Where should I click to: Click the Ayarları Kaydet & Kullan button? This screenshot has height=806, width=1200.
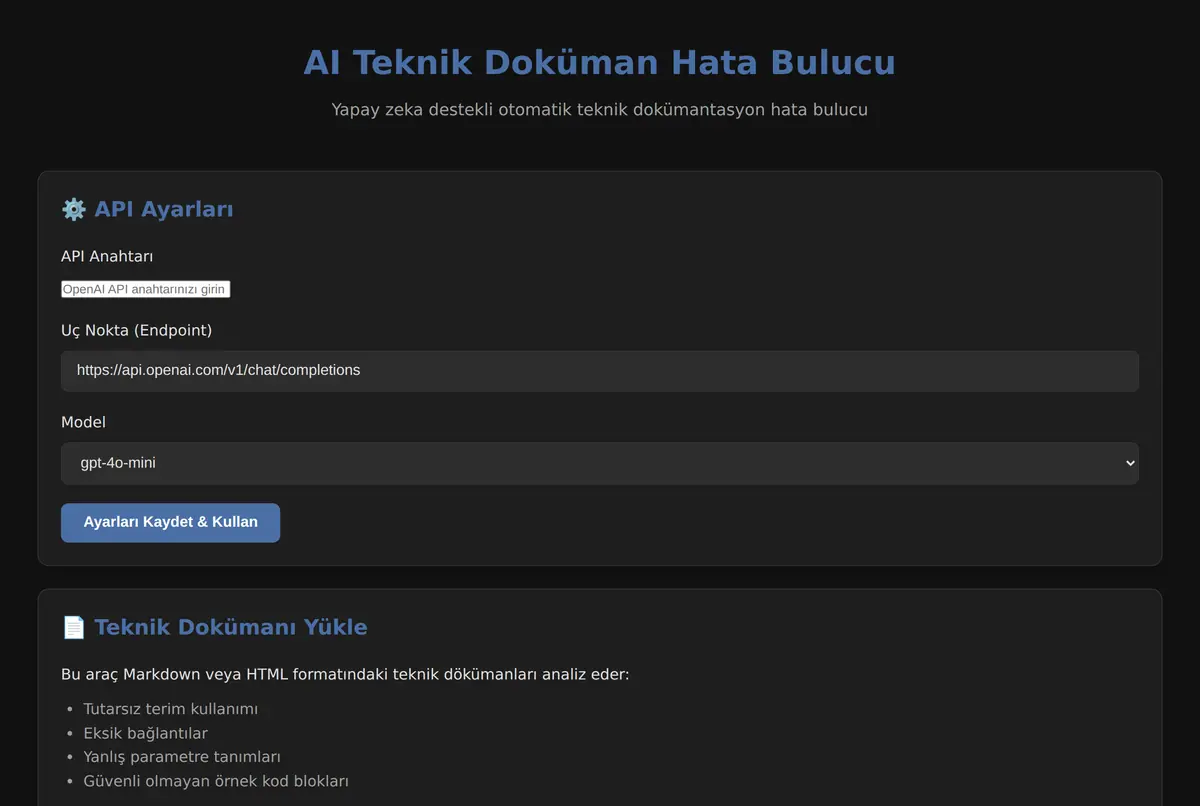170,522
